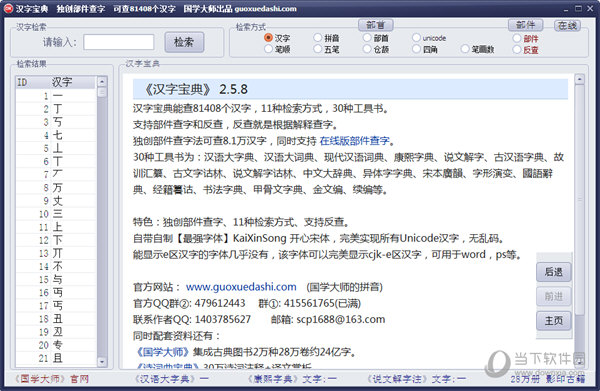This screenshot has width=600, height=391.
Task: Select the 拼音 search mode
Action: point(318,37)
